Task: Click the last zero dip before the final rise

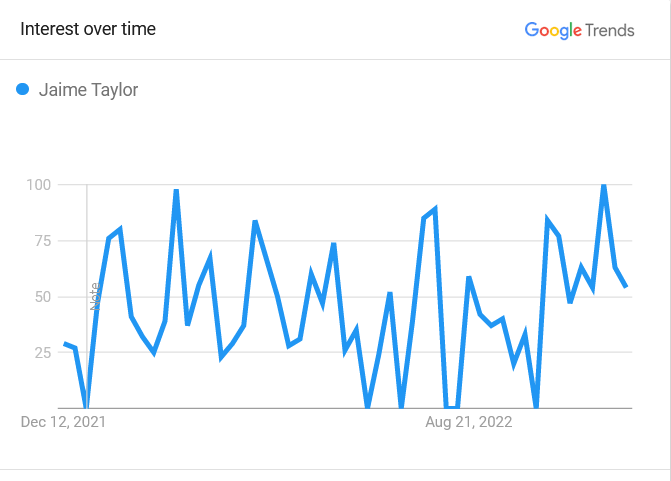Action: pyautogui.click(x=536, y=405)
